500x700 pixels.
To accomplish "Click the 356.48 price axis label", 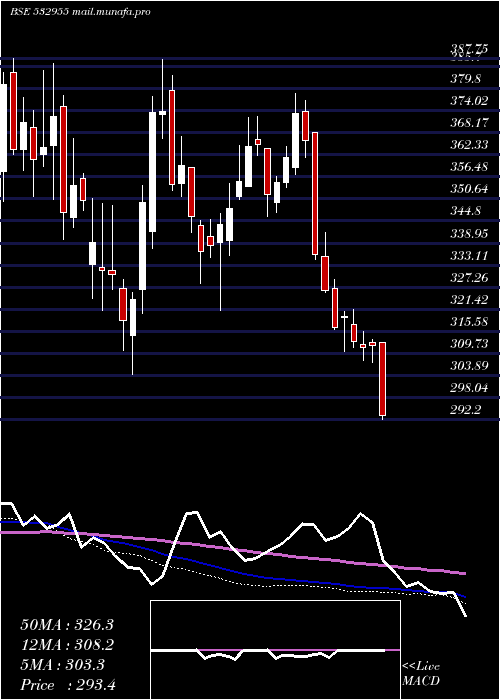I will point(469,167).
